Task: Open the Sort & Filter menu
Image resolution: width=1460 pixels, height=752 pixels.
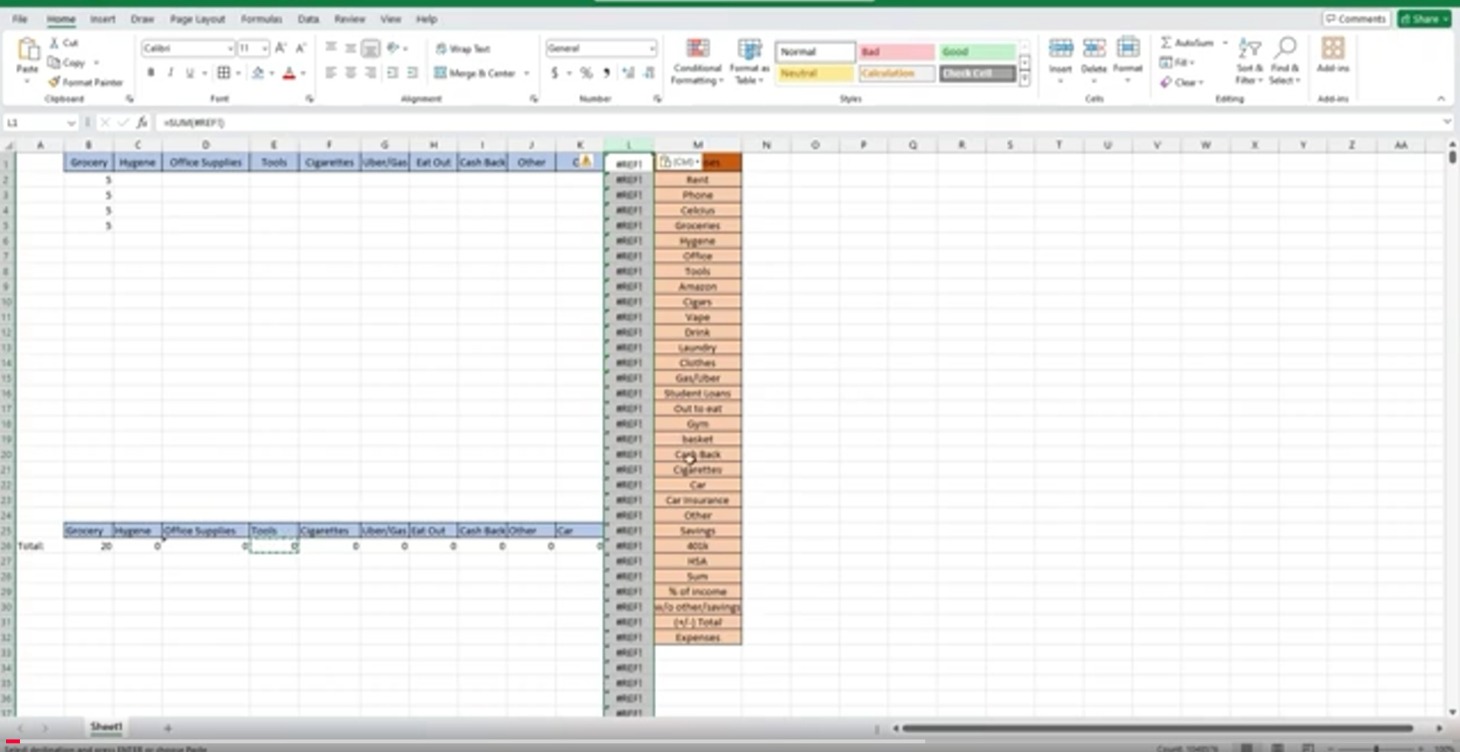Action: 1249,61
